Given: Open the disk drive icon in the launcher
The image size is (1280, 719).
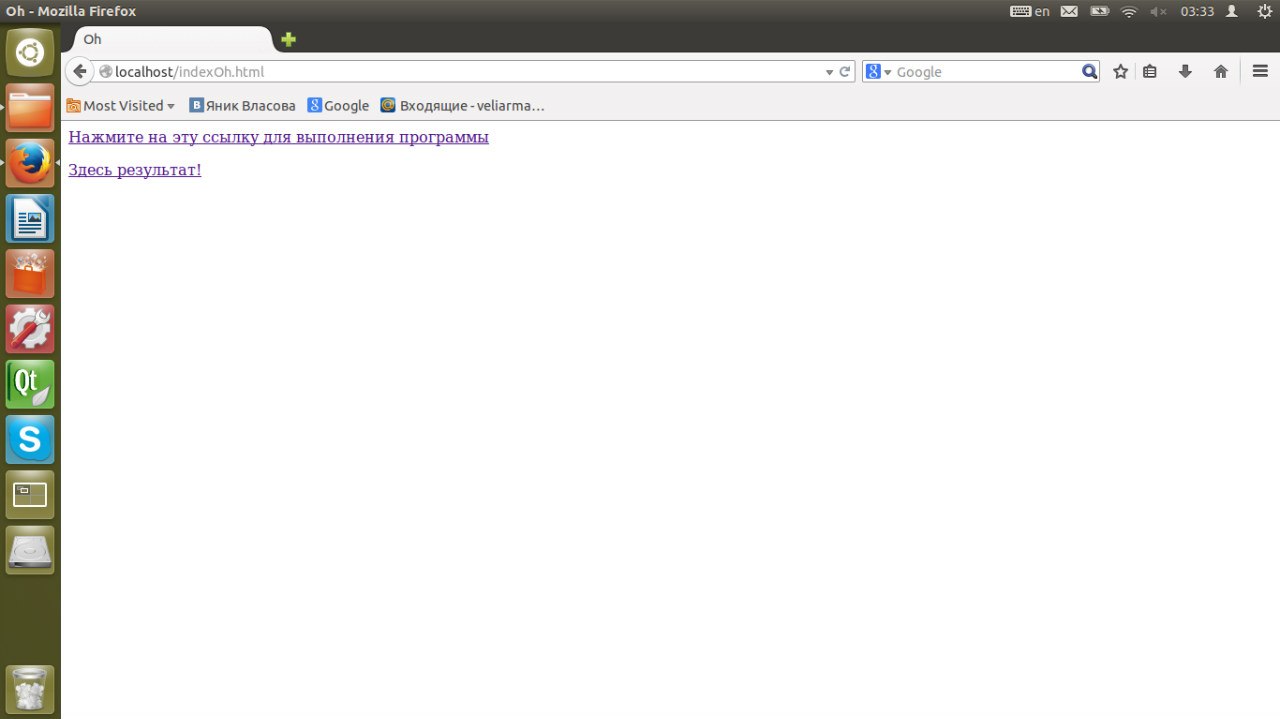Looking at the screenshot, I should pyautogui.click(x=30, y=550).
